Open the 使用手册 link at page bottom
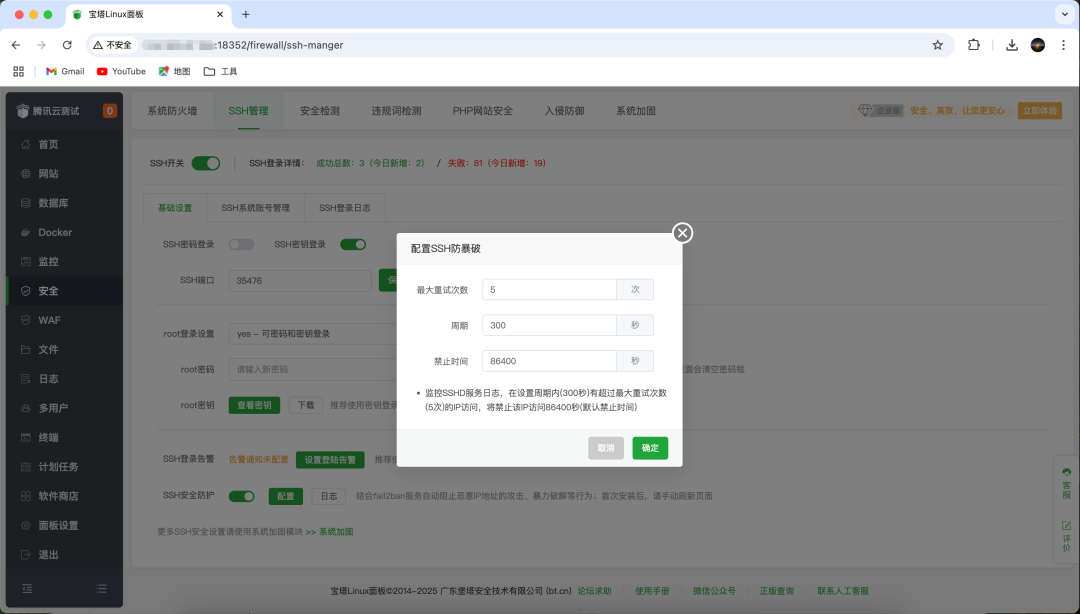 [652, 590]
